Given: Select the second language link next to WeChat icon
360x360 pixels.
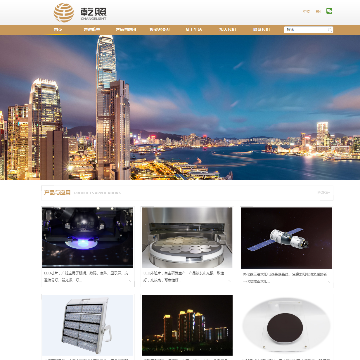Looking at the screenshot, I should (x=318, y=11).
